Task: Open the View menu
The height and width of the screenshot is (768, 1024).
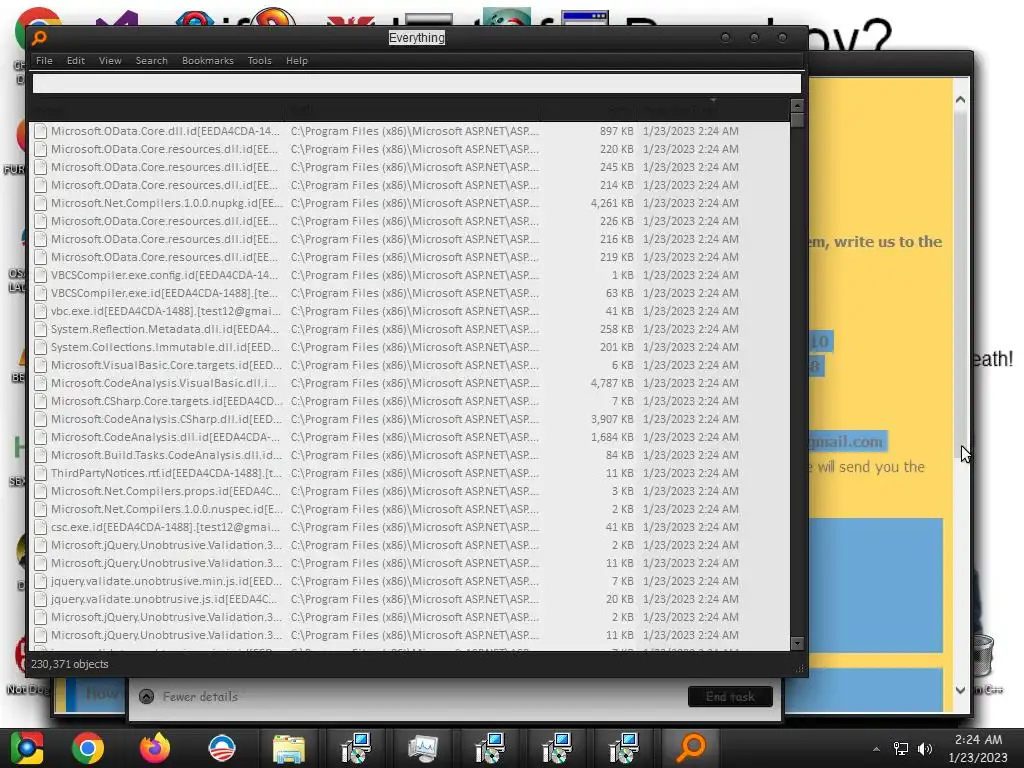Action: tap(110, 61)
